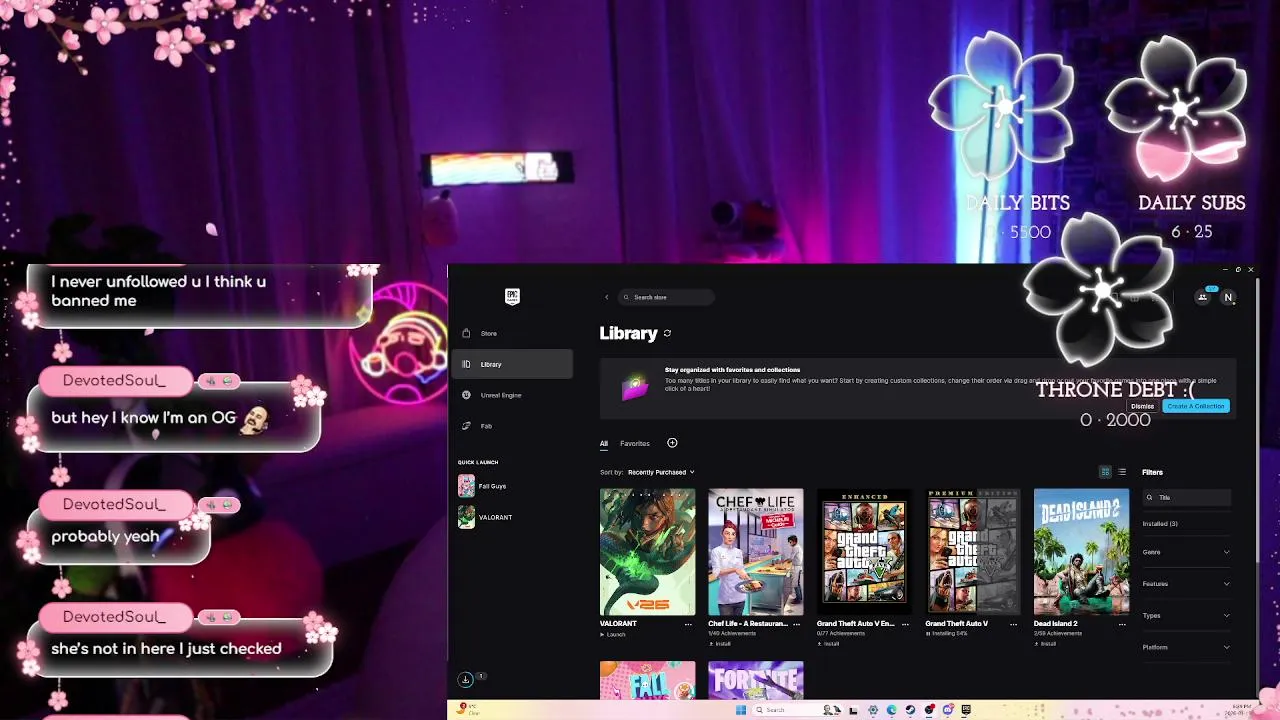The height and width of the screenshot is (720, 1280).
Task: Open Dead Island 2 cover tile
Action: pyautogui.click(x=1081, y=552)
